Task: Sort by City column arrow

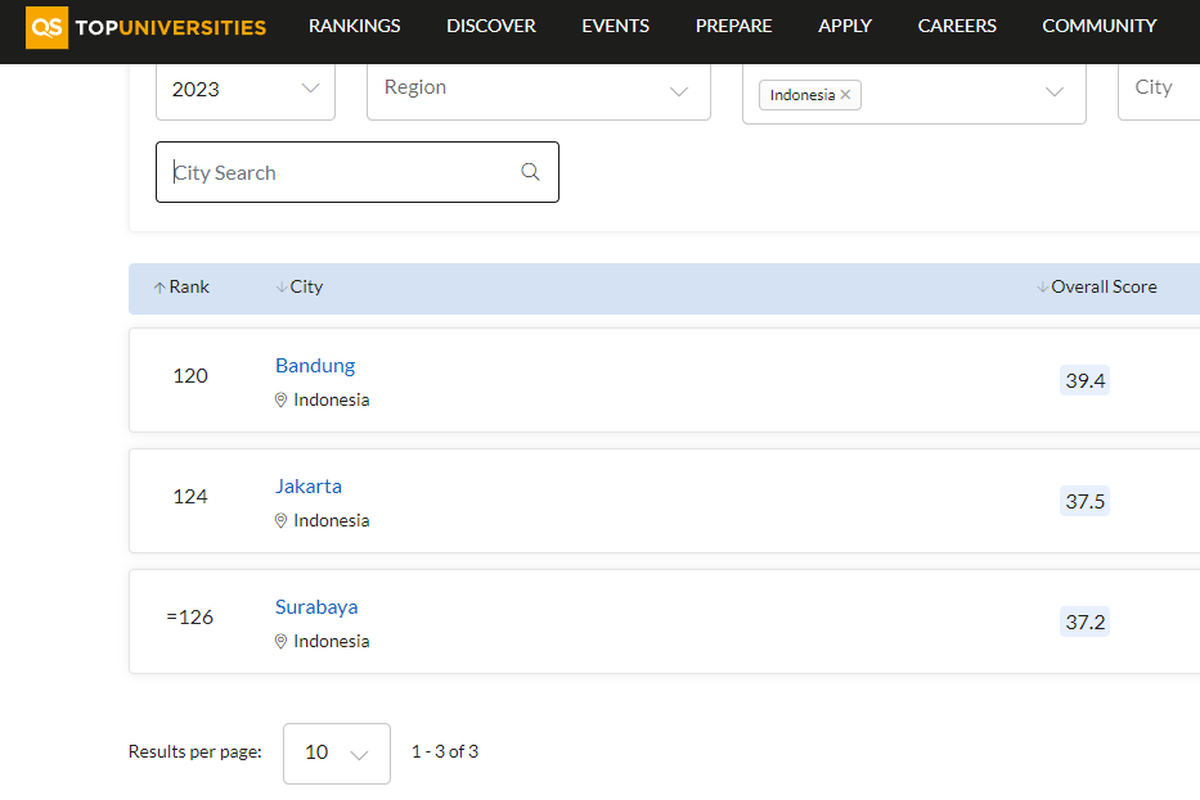Action: click(281, 288)
